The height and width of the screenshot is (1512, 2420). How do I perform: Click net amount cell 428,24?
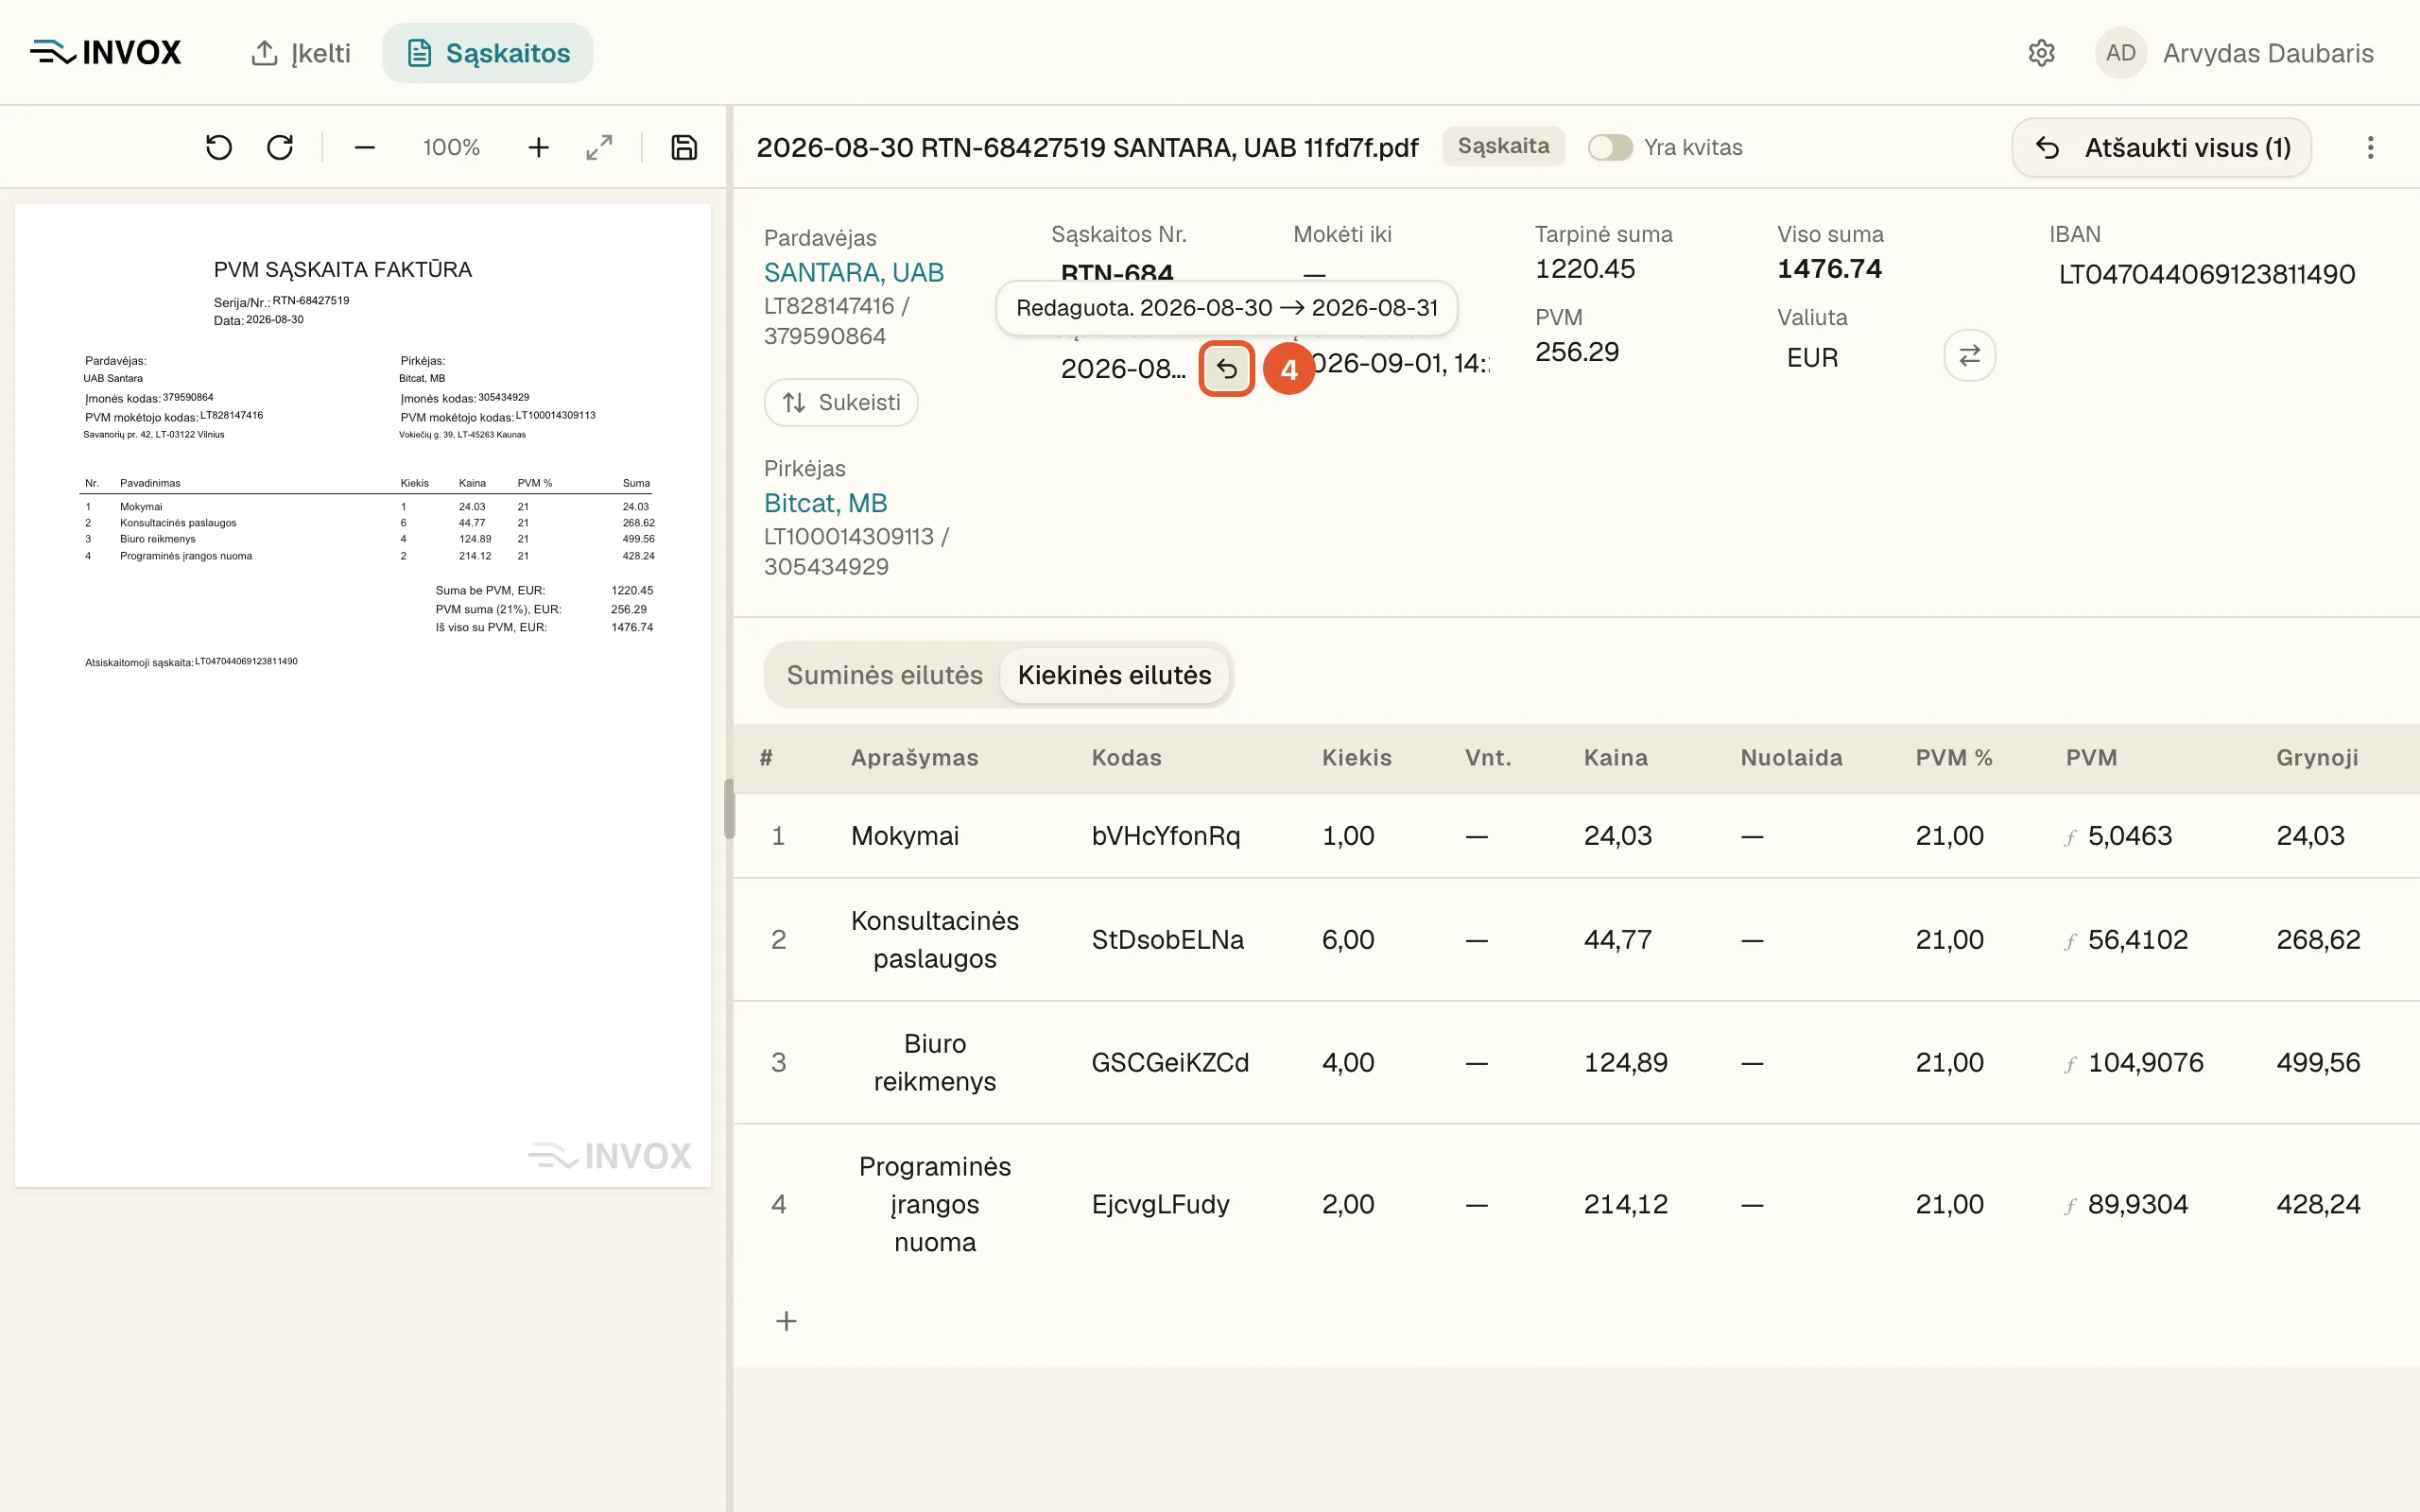coord(2318,1204)
